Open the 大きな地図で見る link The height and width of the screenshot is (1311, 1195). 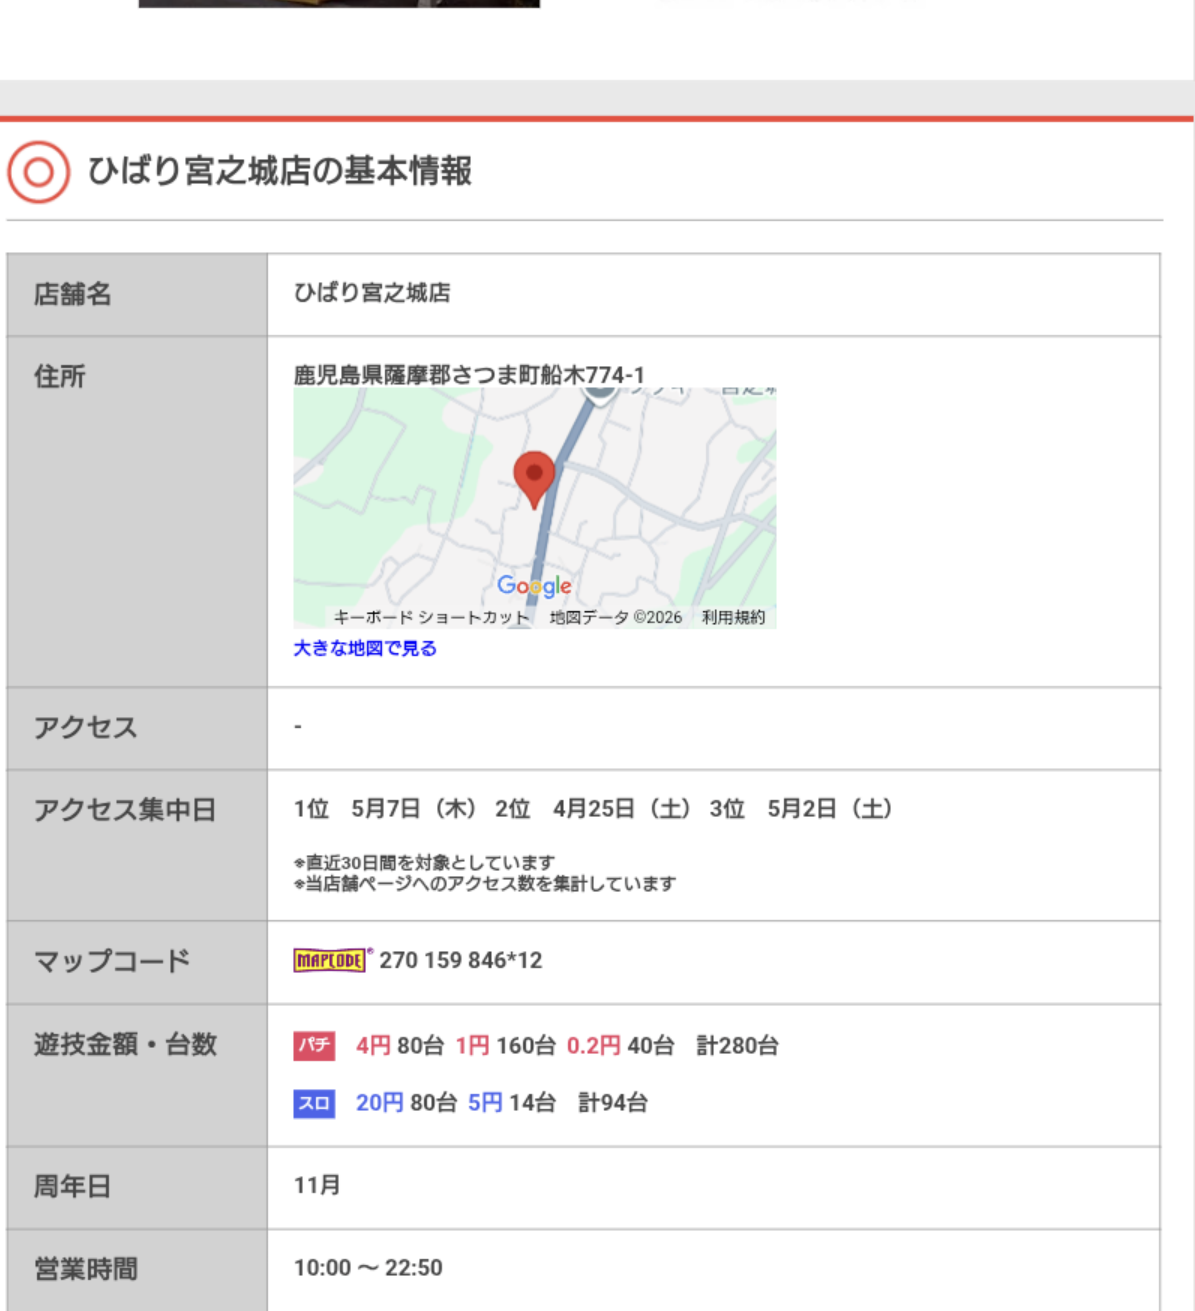pyautogui.click(x=365, y=648)
